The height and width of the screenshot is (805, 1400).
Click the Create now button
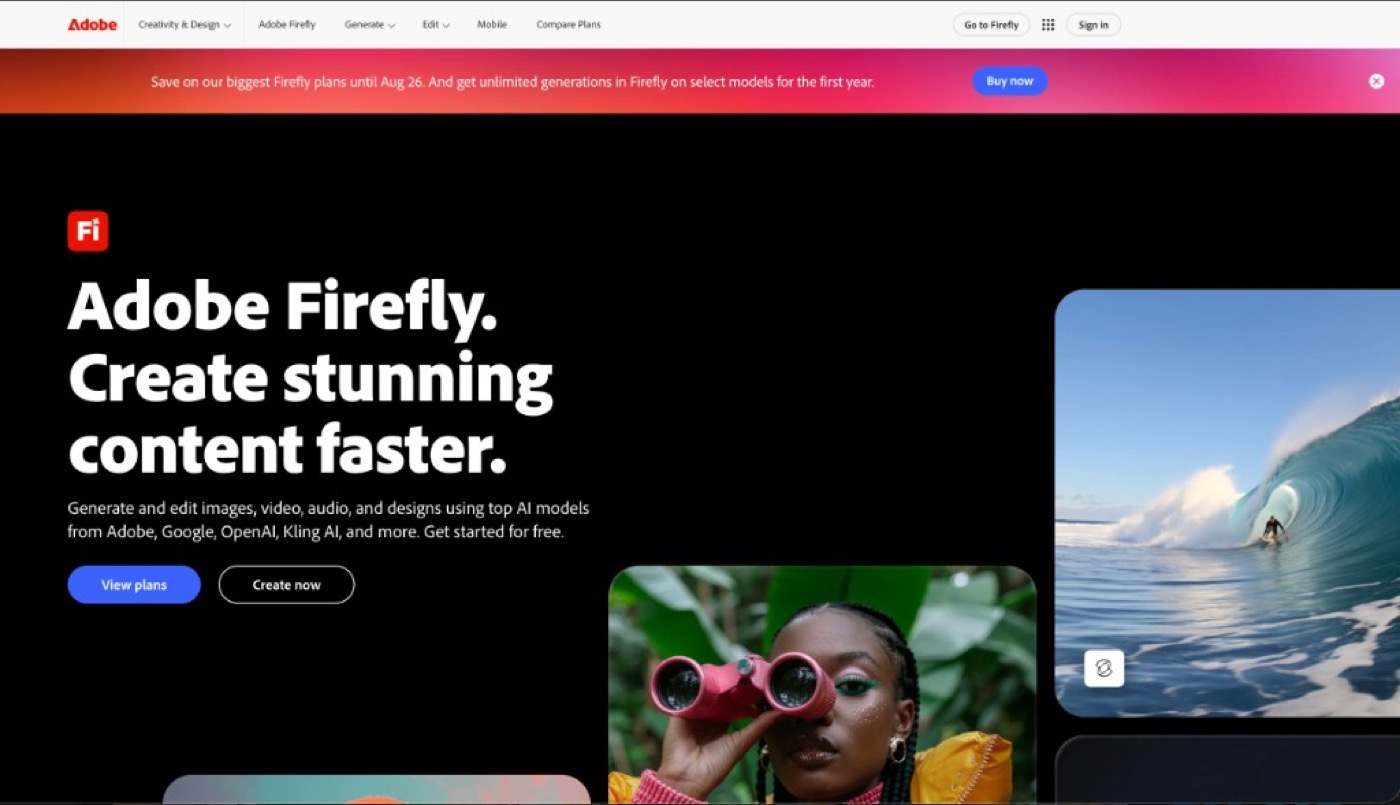[286, 585]
